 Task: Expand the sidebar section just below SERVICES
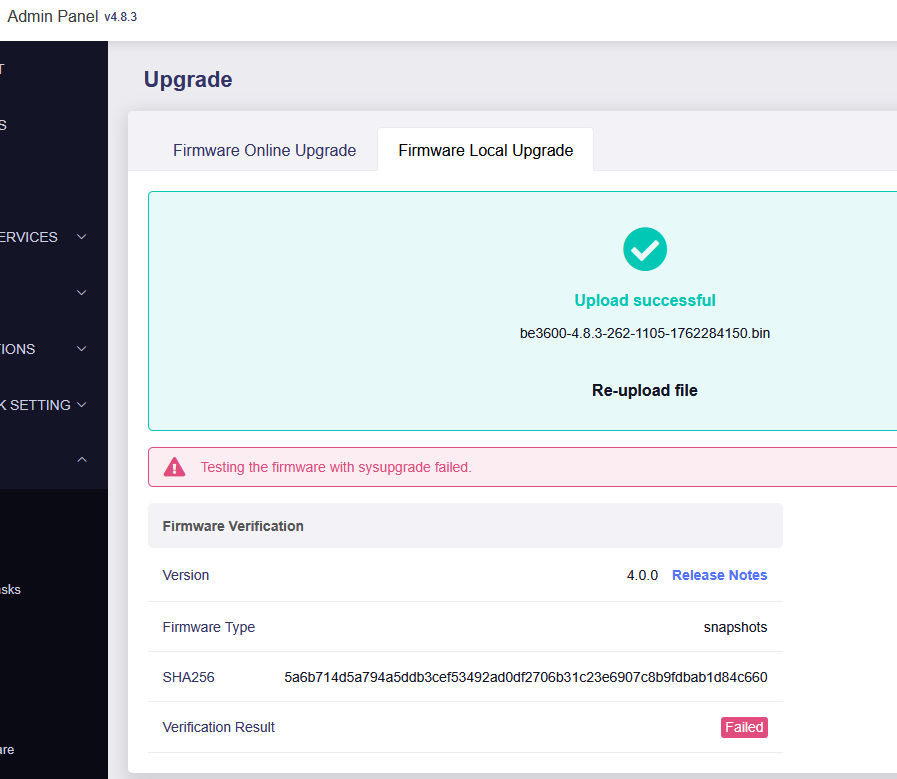[x=82, y=293]
